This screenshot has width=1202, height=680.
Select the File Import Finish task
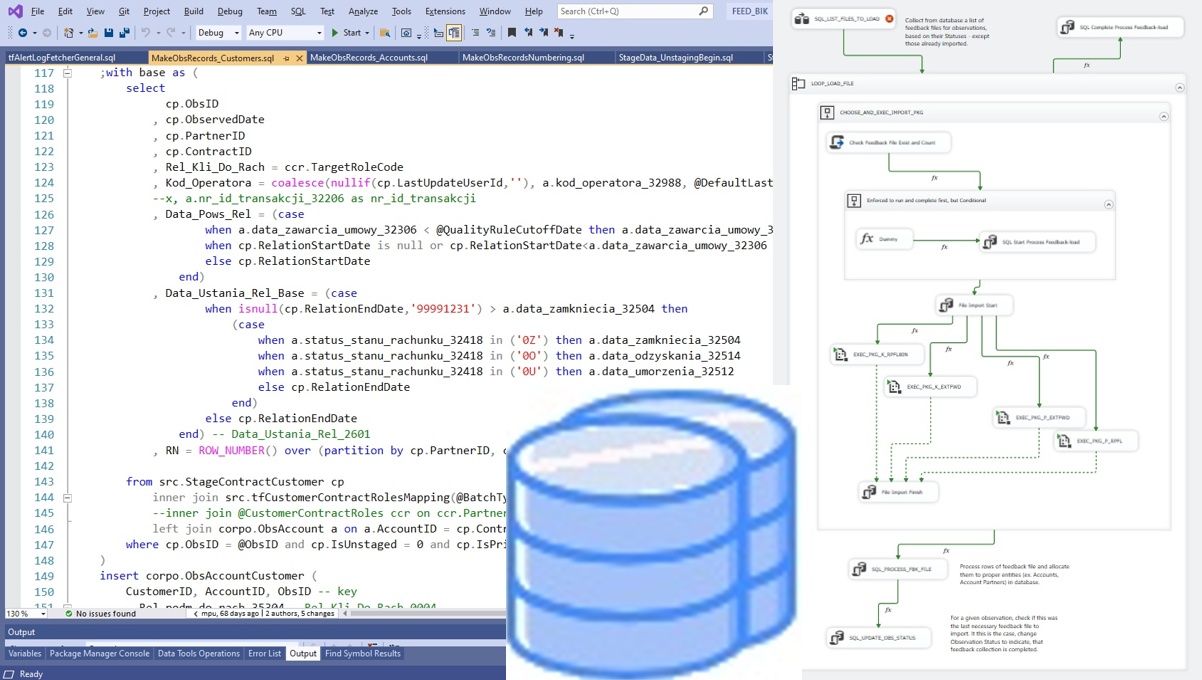[898, 492]
